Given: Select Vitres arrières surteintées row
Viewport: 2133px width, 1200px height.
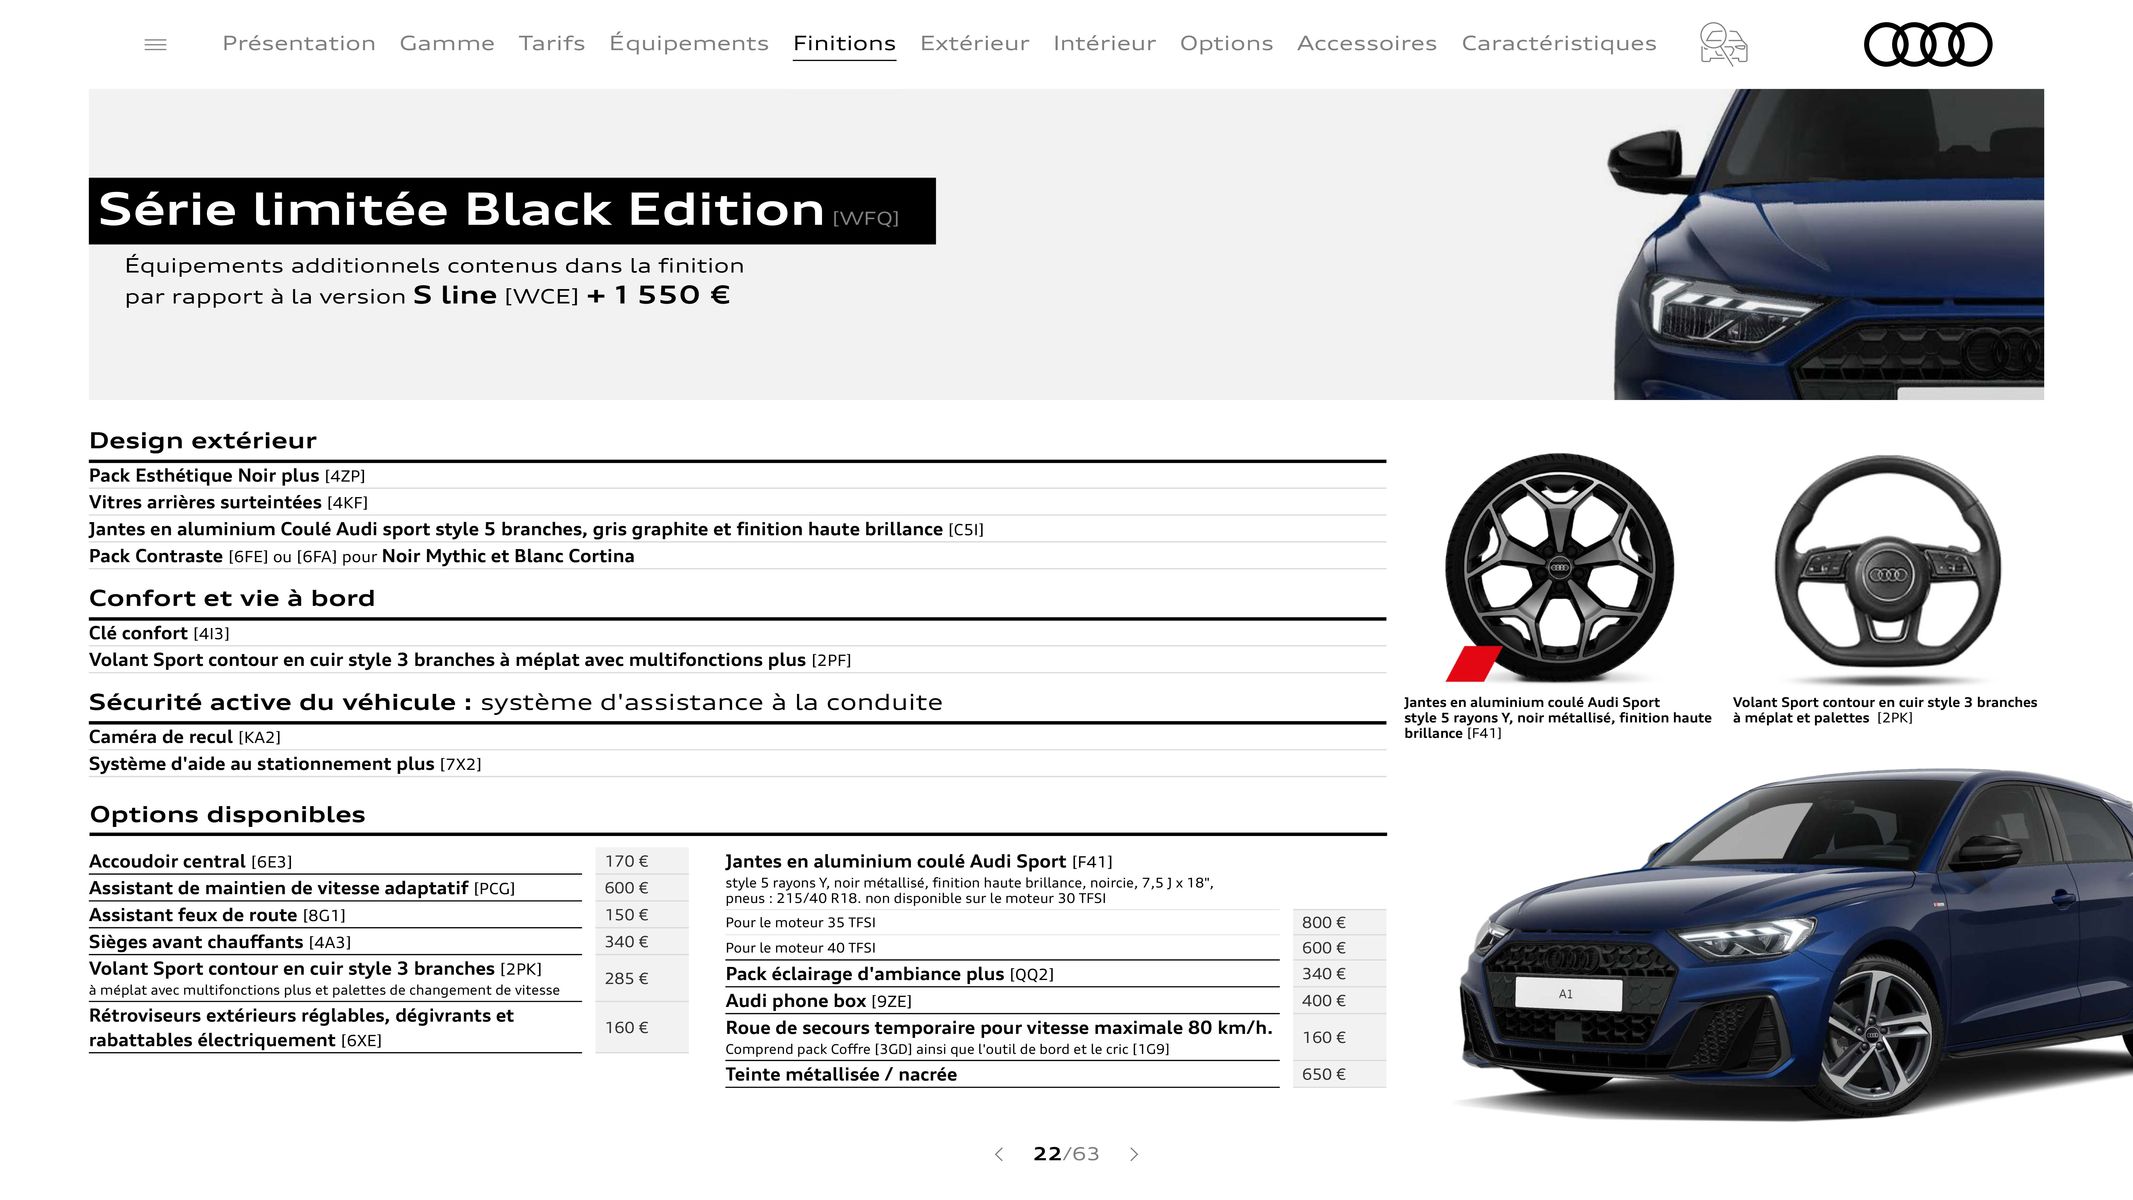Looking at the screenshot, I should [x=737, y=502].
